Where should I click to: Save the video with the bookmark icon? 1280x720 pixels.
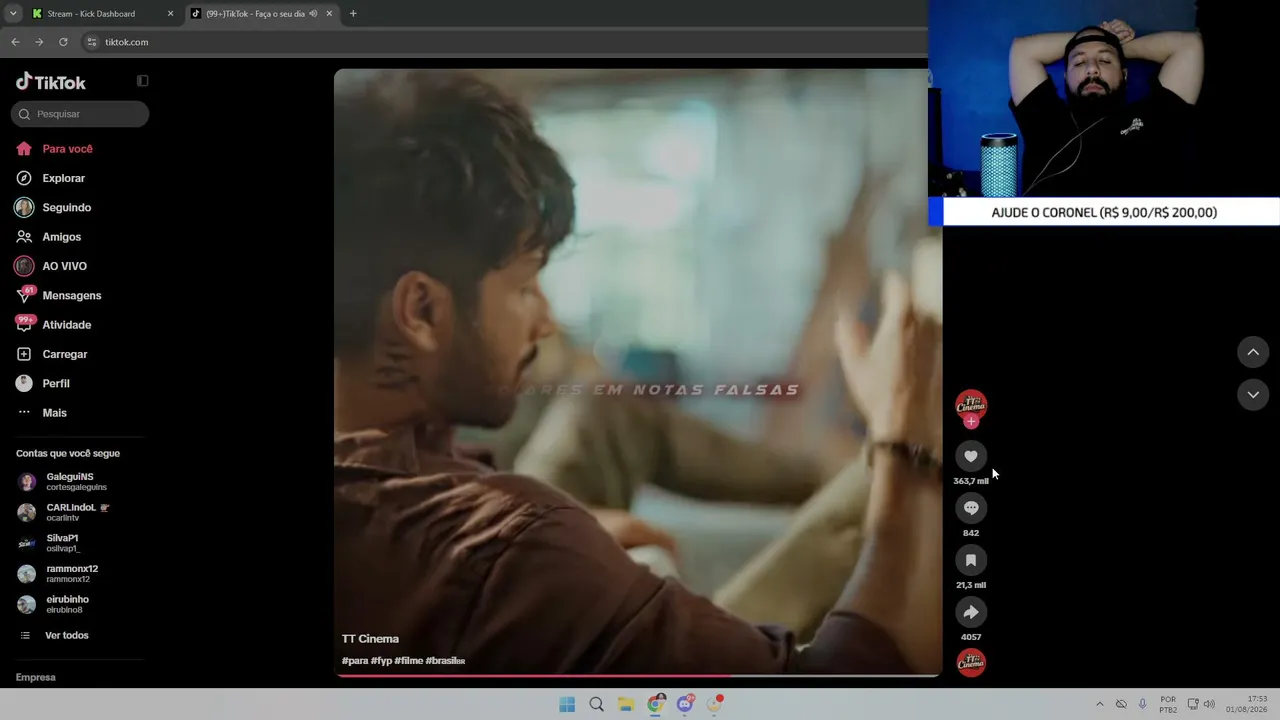[x=971, y=560]
